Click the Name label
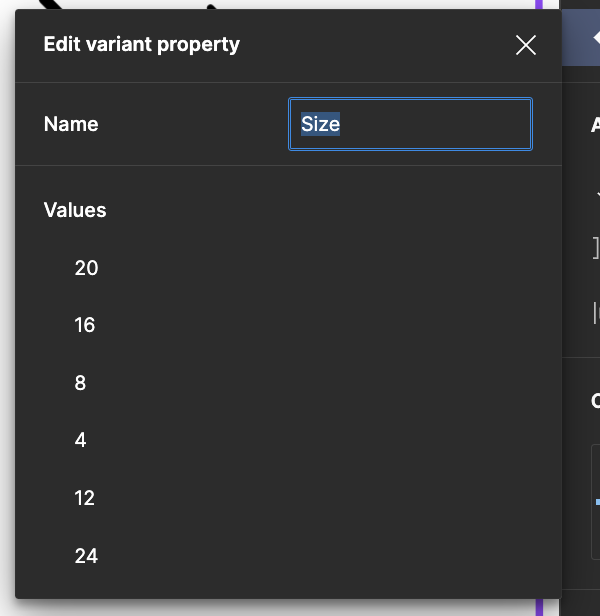 click(71, 124)
